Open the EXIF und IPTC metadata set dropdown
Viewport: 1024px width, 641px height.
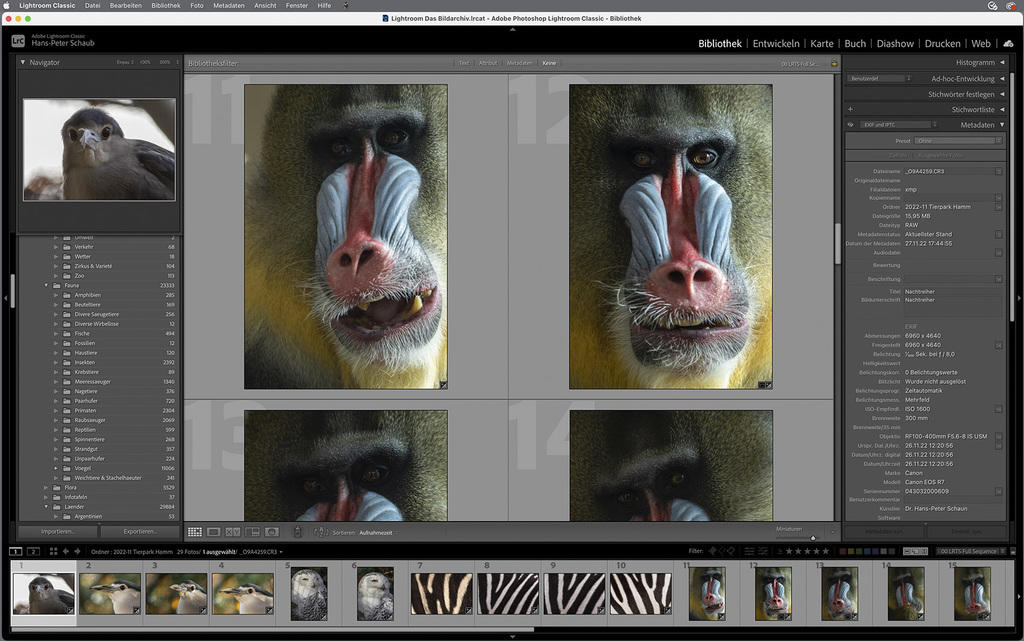click(899, 125)
